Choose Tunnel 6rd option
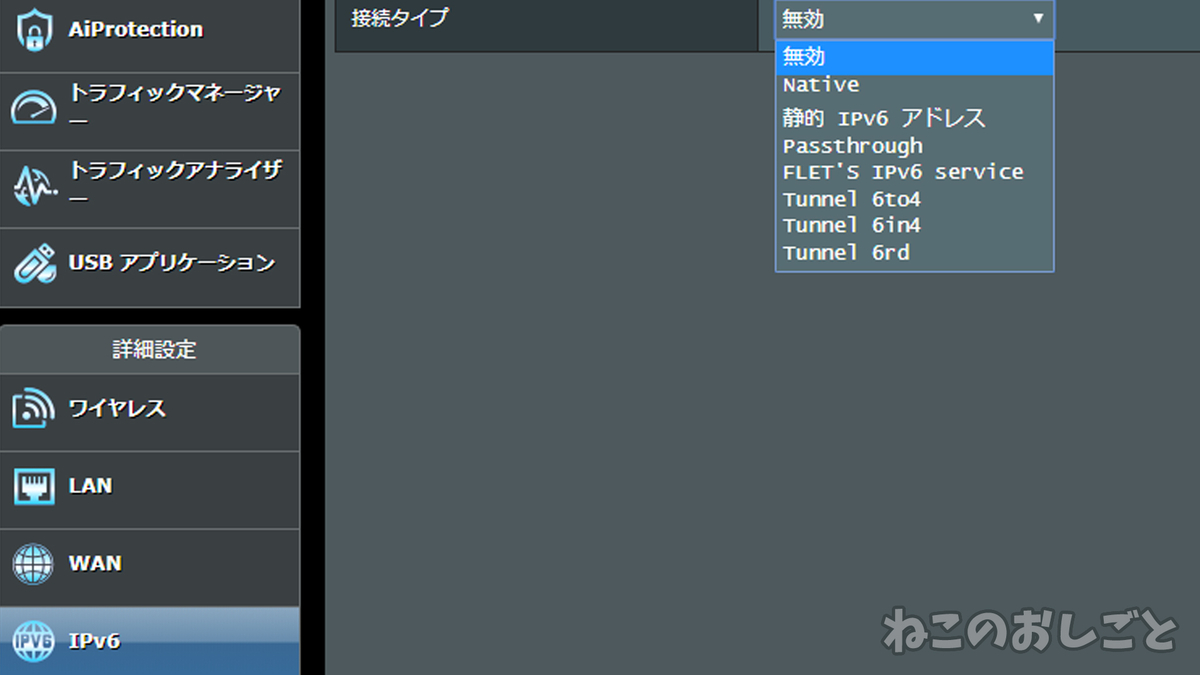 914,253
